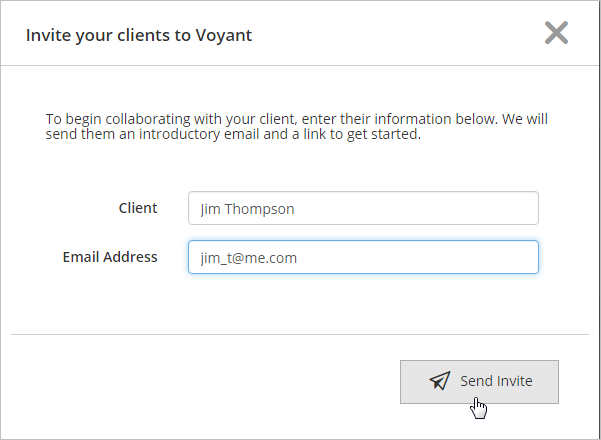Click the Client field label
Image resolution: width=601 pixels, height=440 pixels.
[138, 208]
